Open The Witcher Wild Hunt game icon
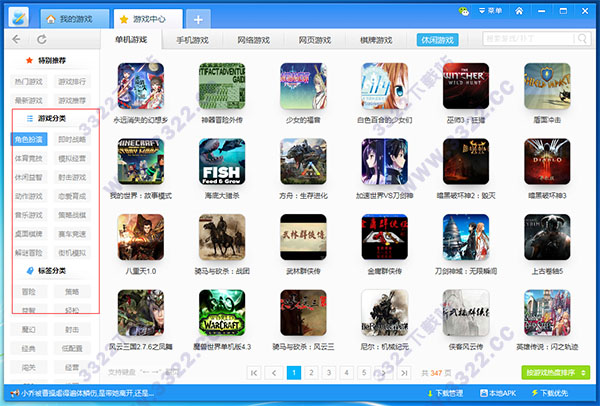 pos(466,86)
